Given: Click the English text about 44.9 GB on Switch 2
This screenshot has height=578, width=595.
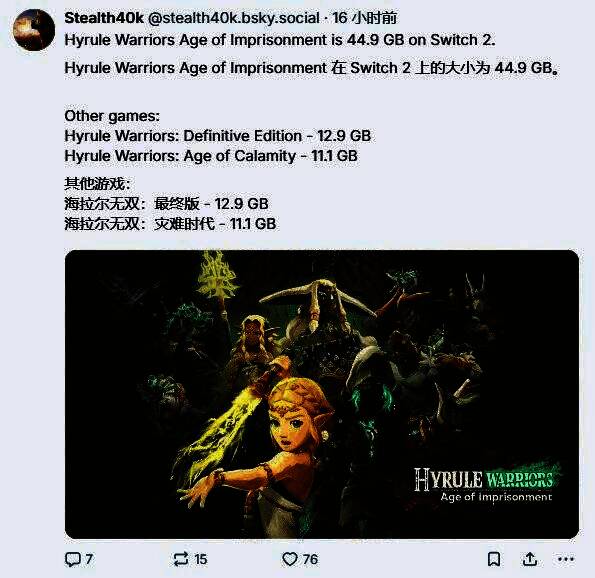Looking at the screenshot, I should click(280, 40).
